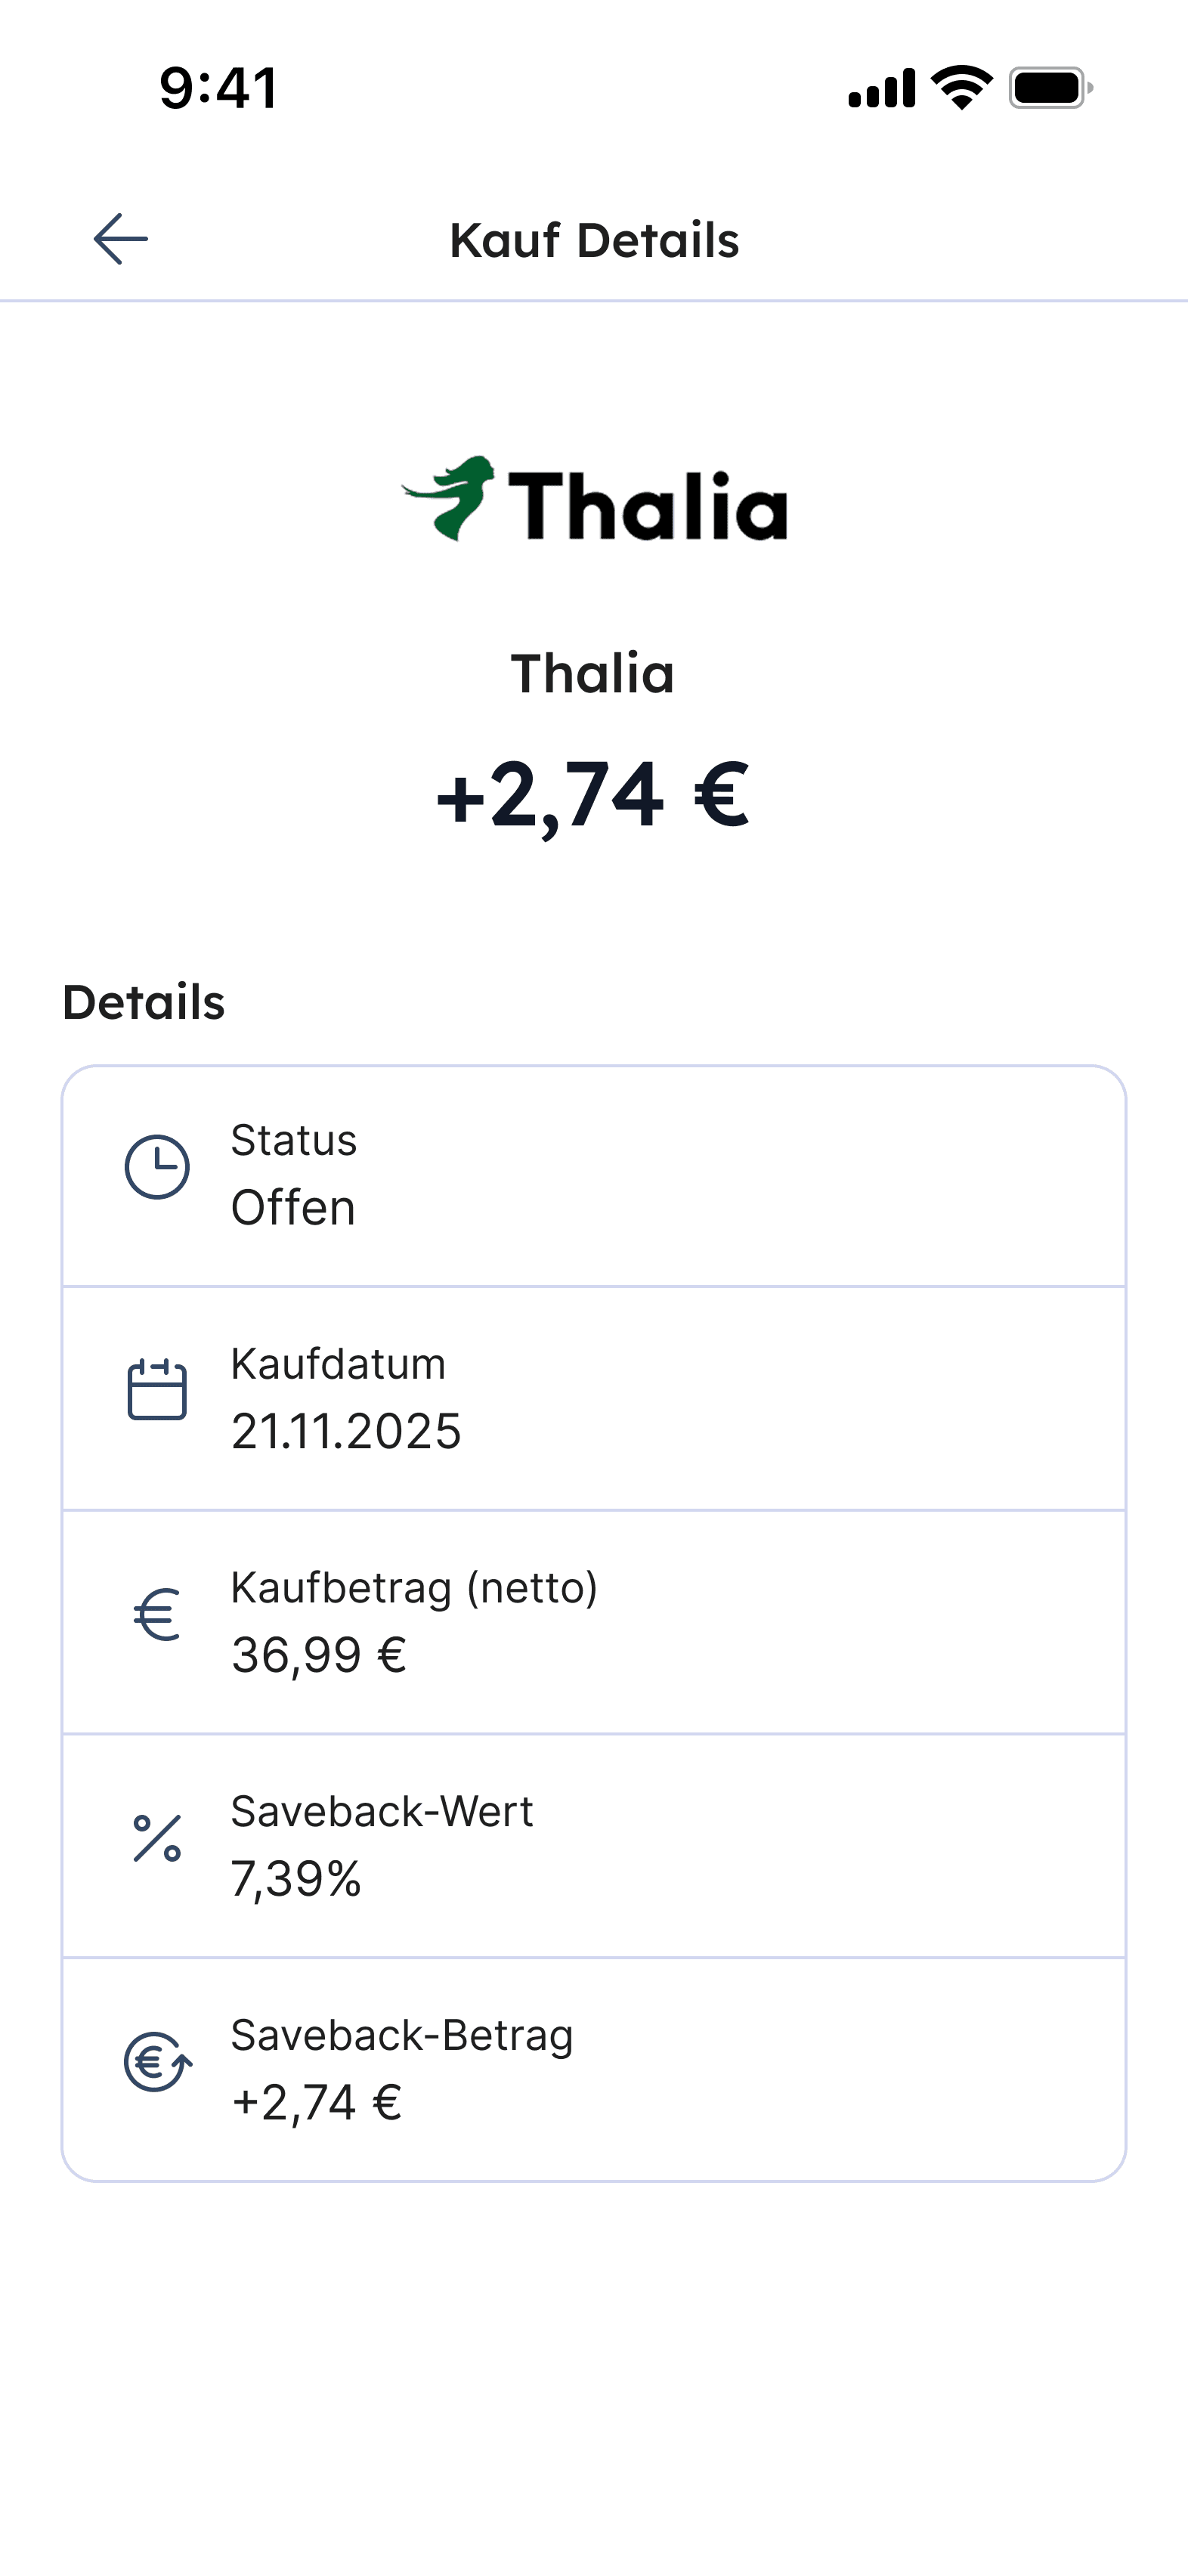Tap the Saveback-Wert 7,39% value
Screen dimensions: 1188x2576
point(296,1878)
